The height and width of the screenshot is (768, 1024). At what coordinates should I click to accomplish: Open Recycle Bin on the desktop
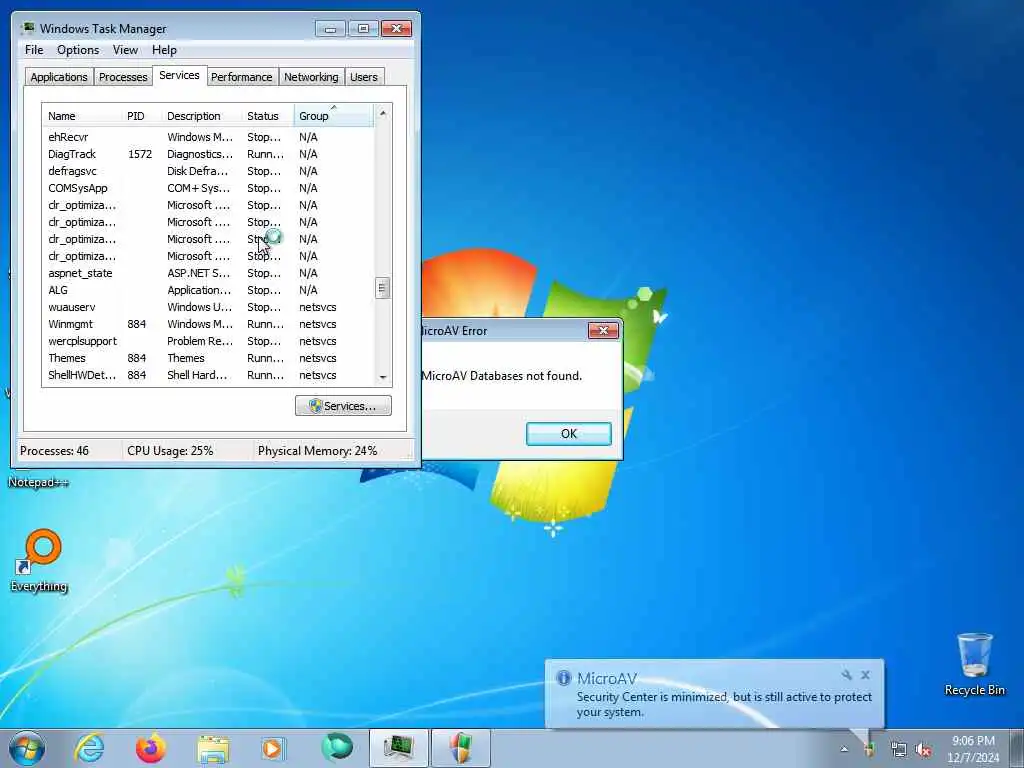pos(974,664)
